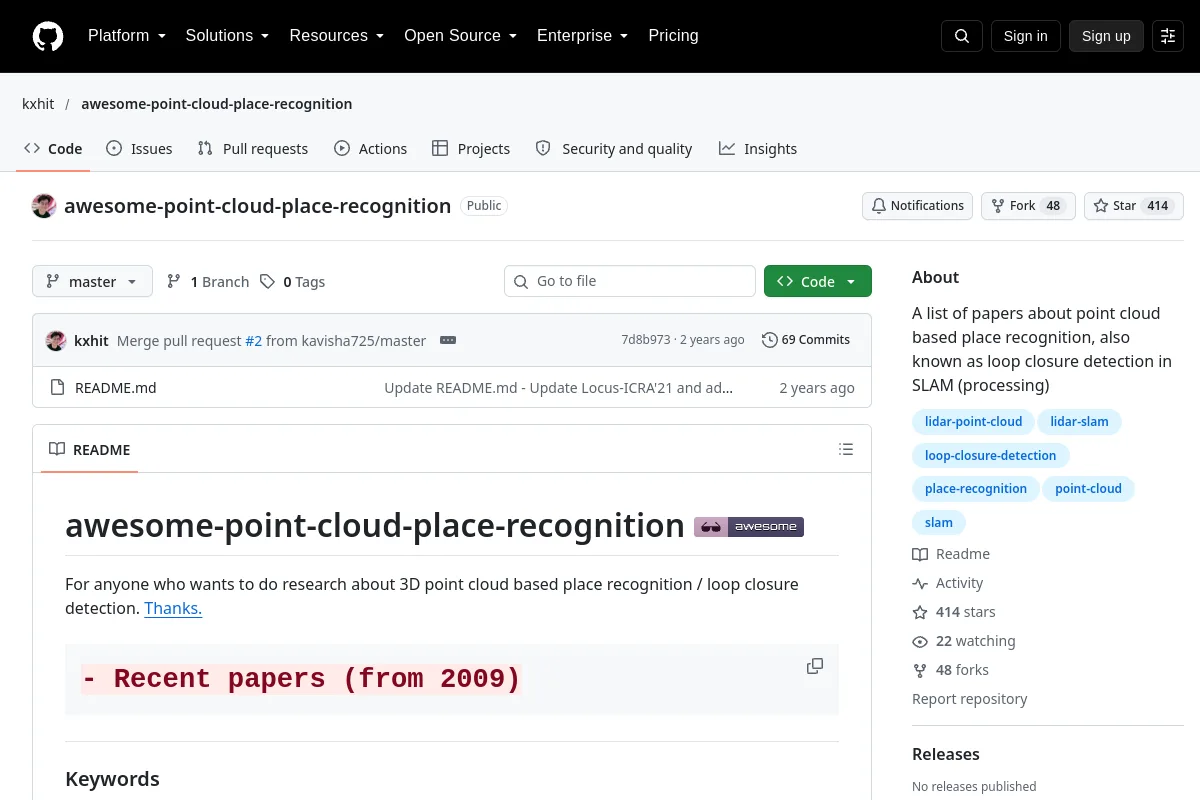Fork the repository with Fork button
Image resolution: width=1200 pixels, height=800 pixels.
[x=1028, y=206]
